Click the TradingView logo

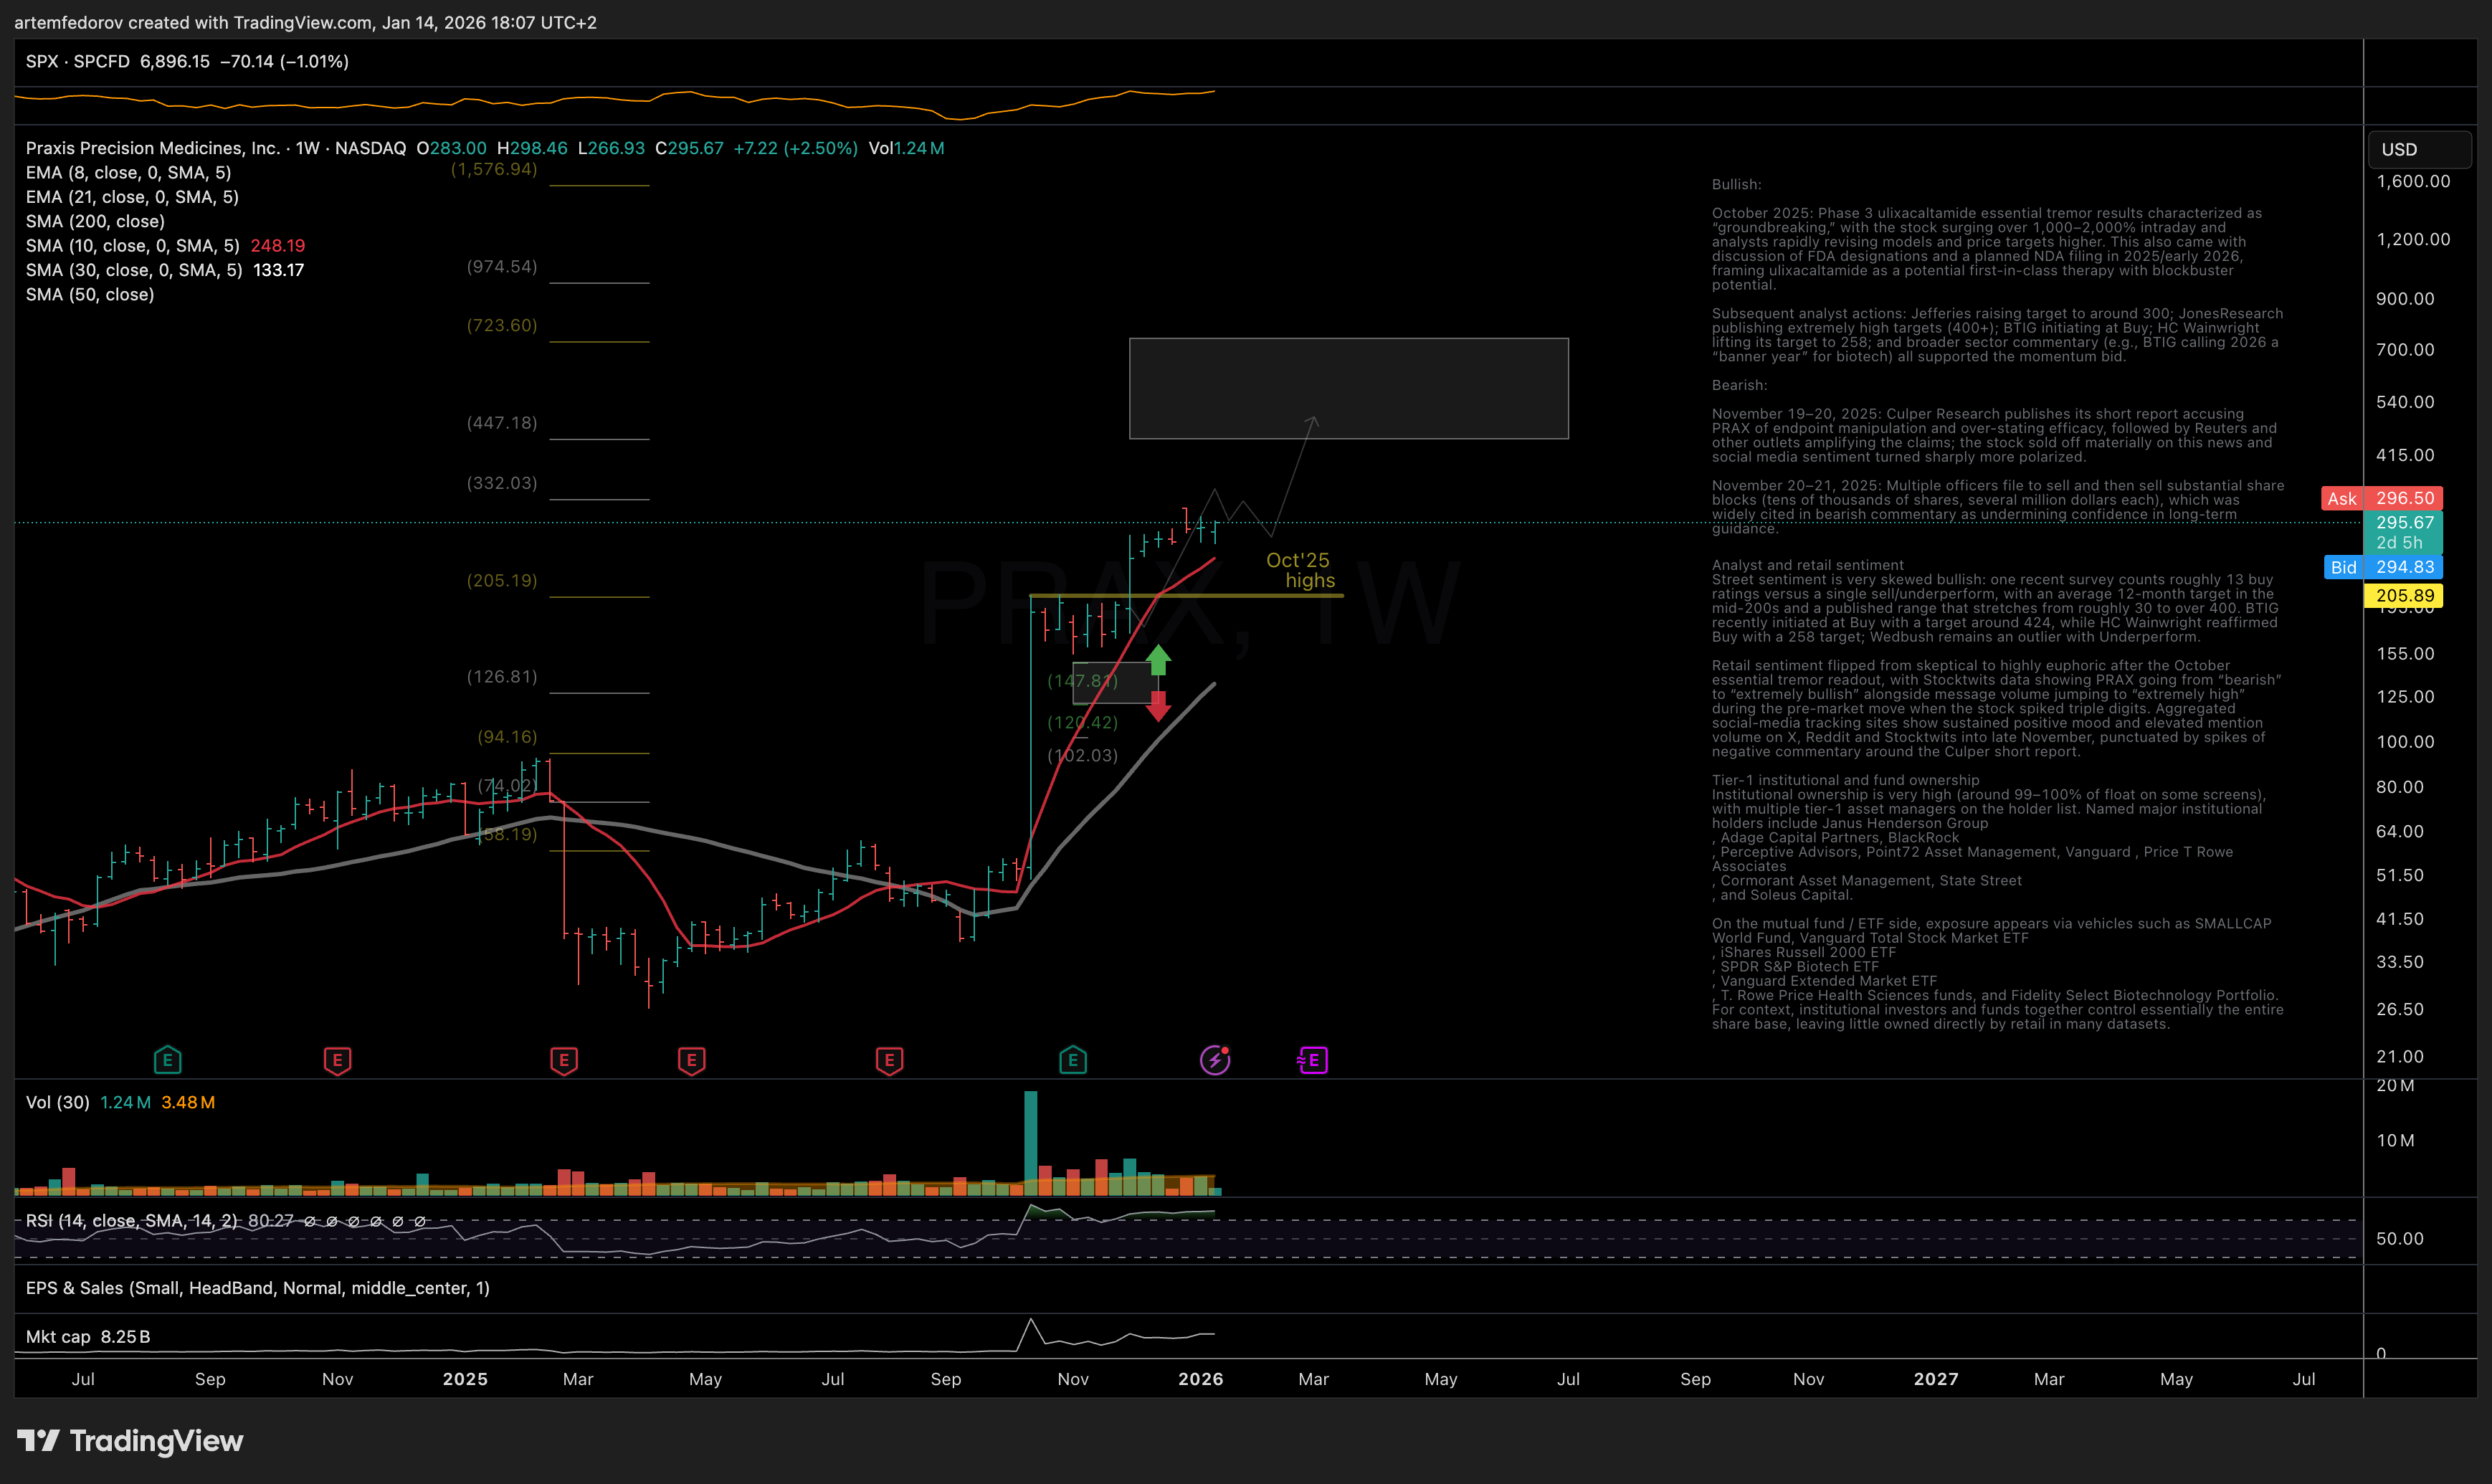[x=130, y=1441]
